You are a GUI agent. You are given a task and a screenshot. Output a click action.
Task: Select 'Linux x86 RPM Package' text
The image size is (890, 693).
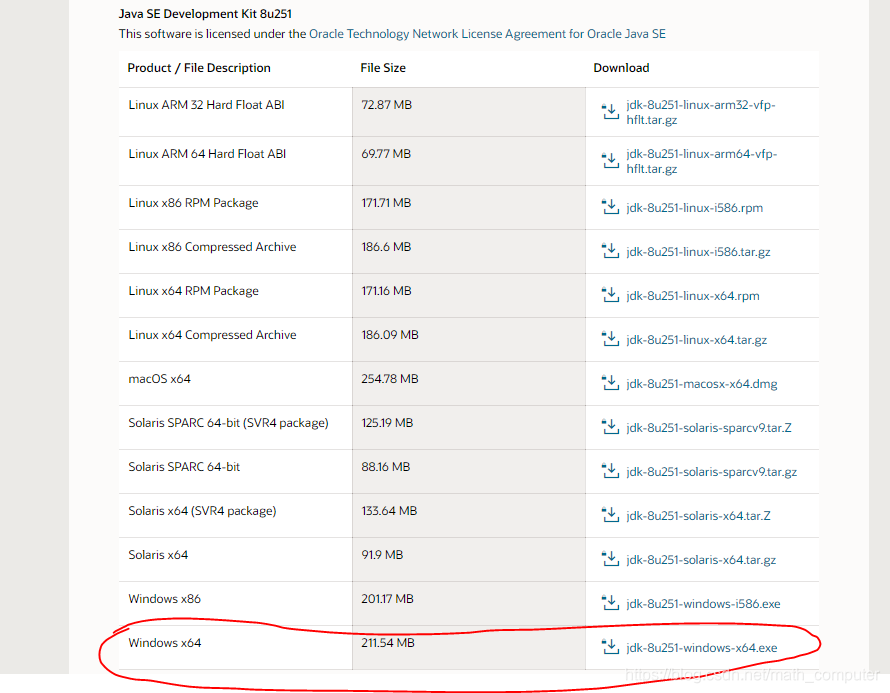pyautogui.click(x=193, y=203)
